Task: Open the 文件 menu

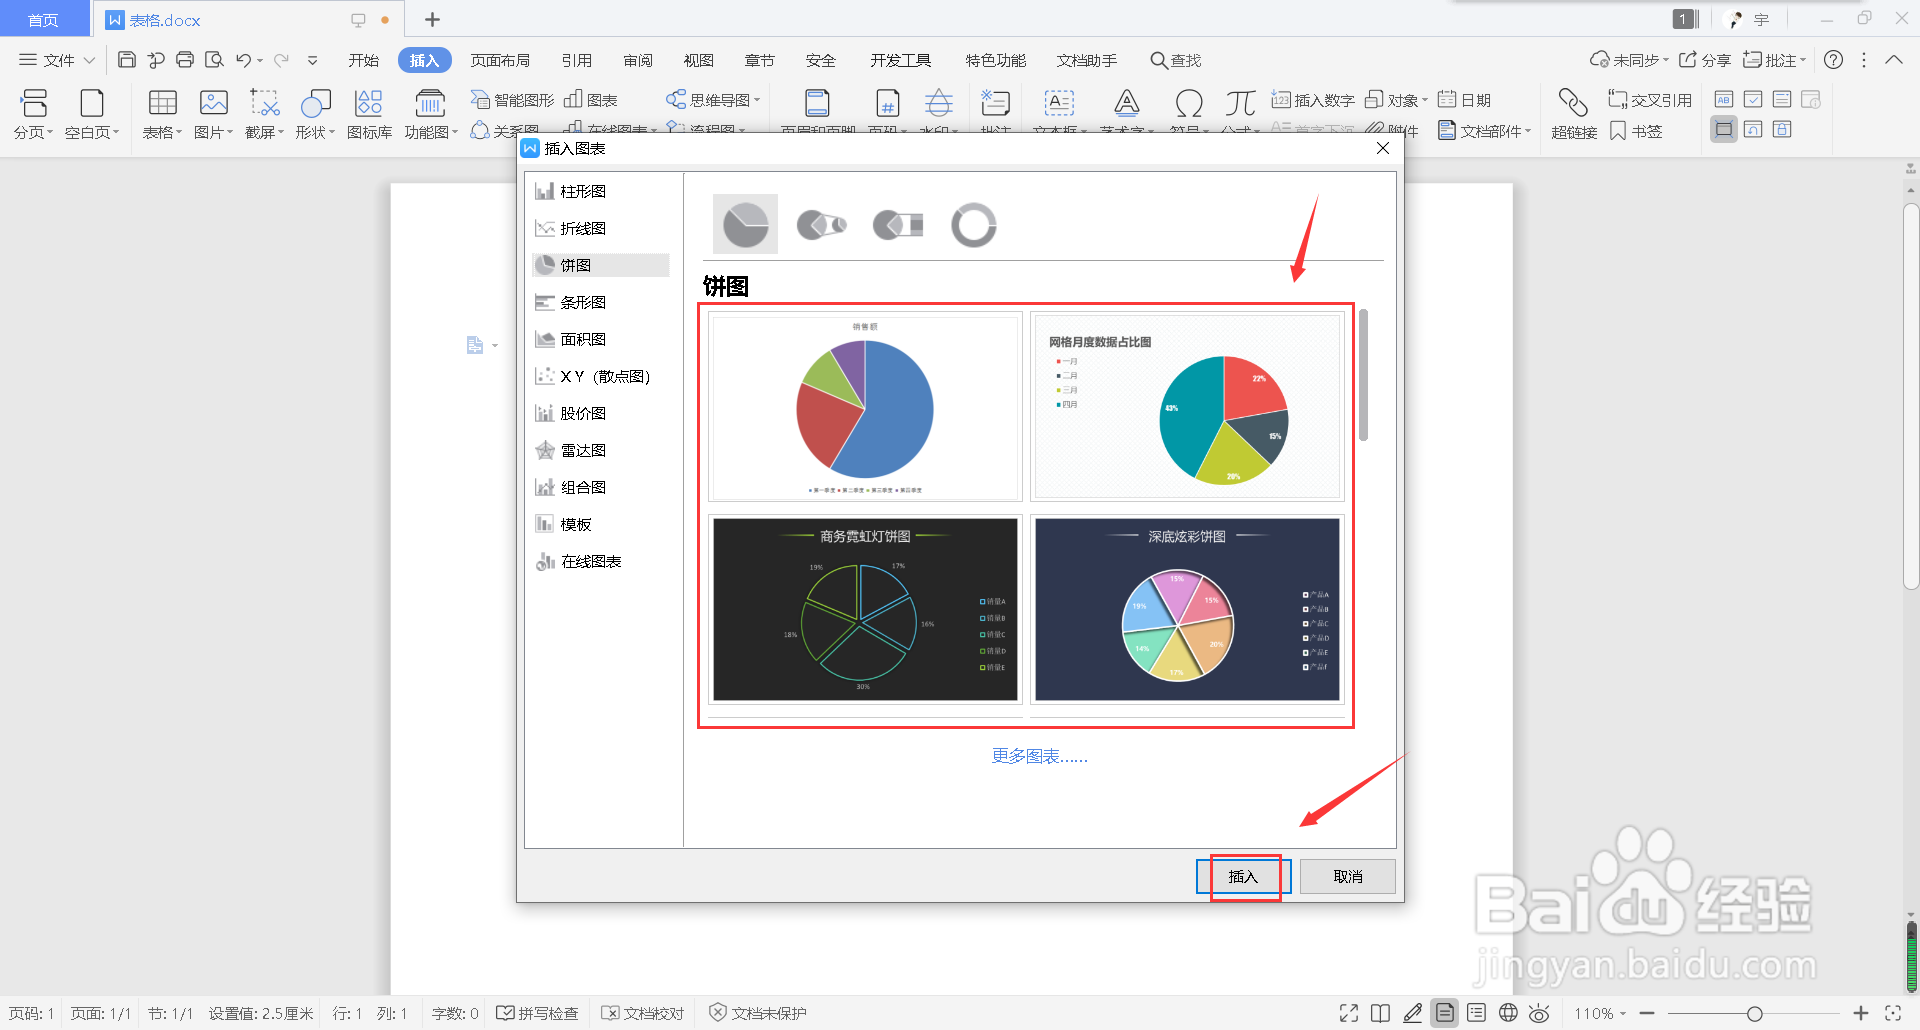Action: tap(57, 60)
